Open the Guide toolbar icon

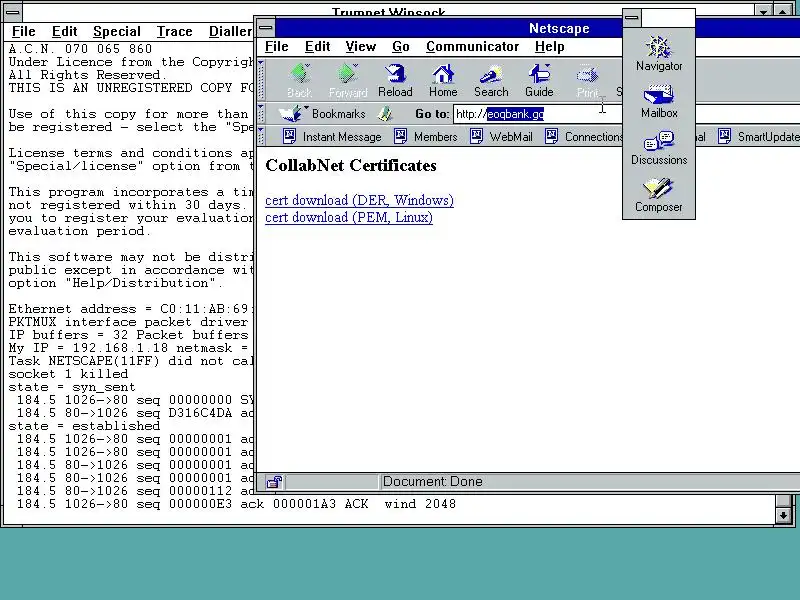pyautogui.click(x=539, y=81)
